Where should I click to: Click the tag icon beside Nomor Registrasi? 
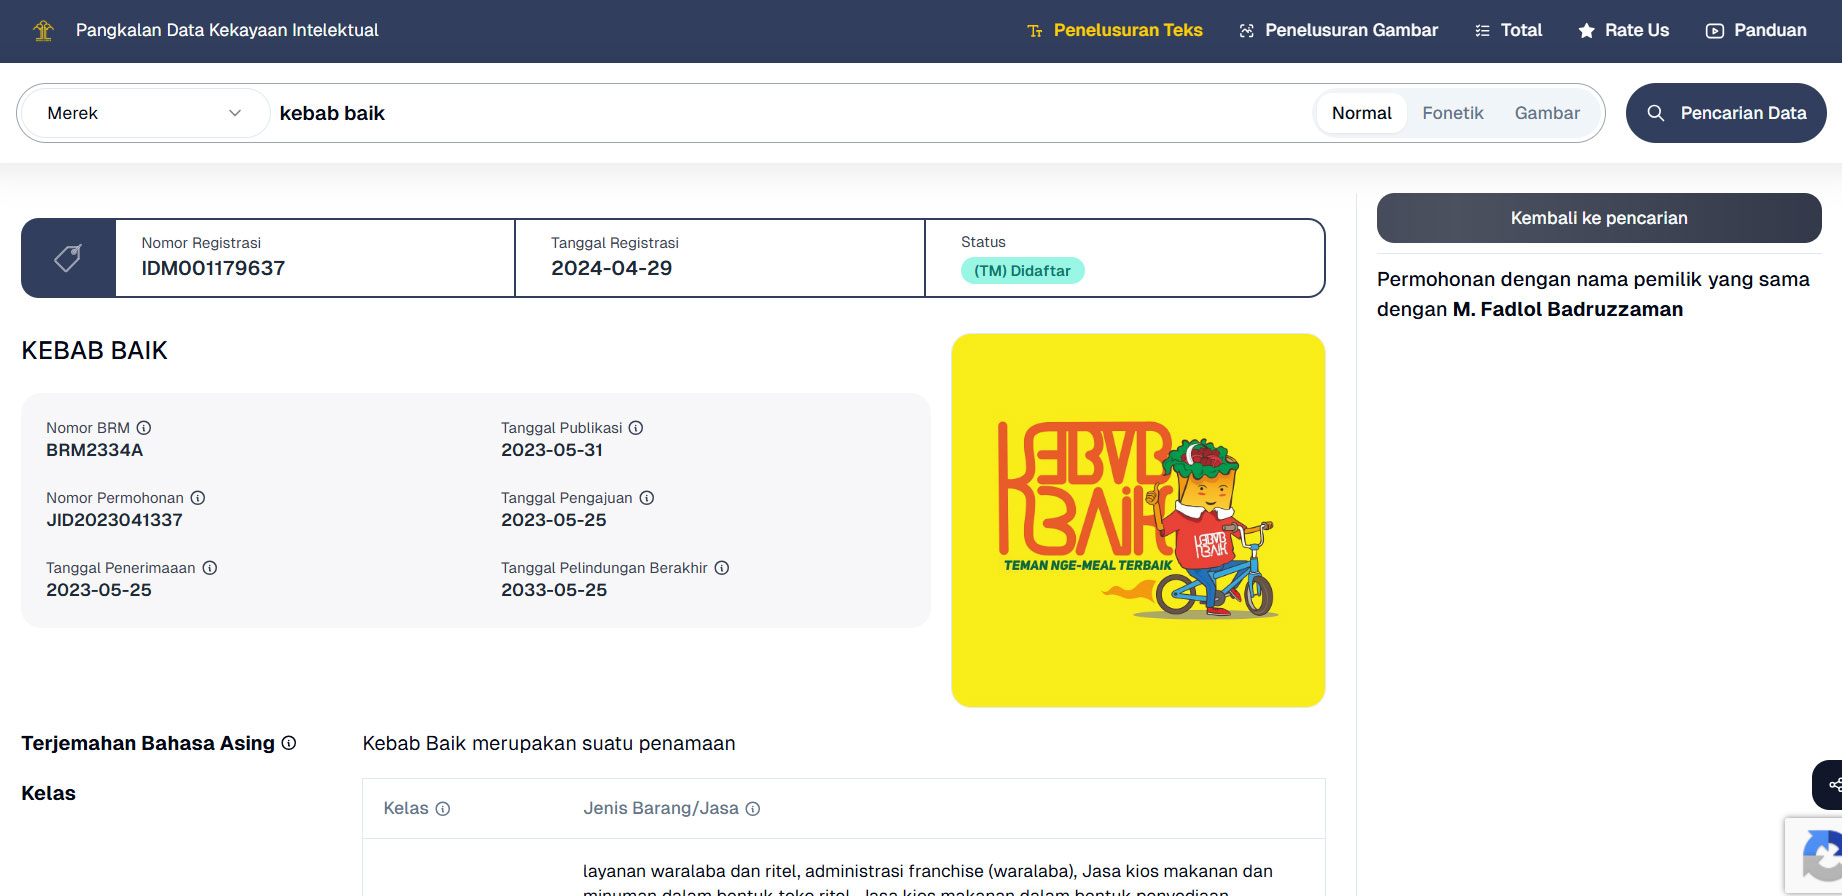(x=68, y=258)
